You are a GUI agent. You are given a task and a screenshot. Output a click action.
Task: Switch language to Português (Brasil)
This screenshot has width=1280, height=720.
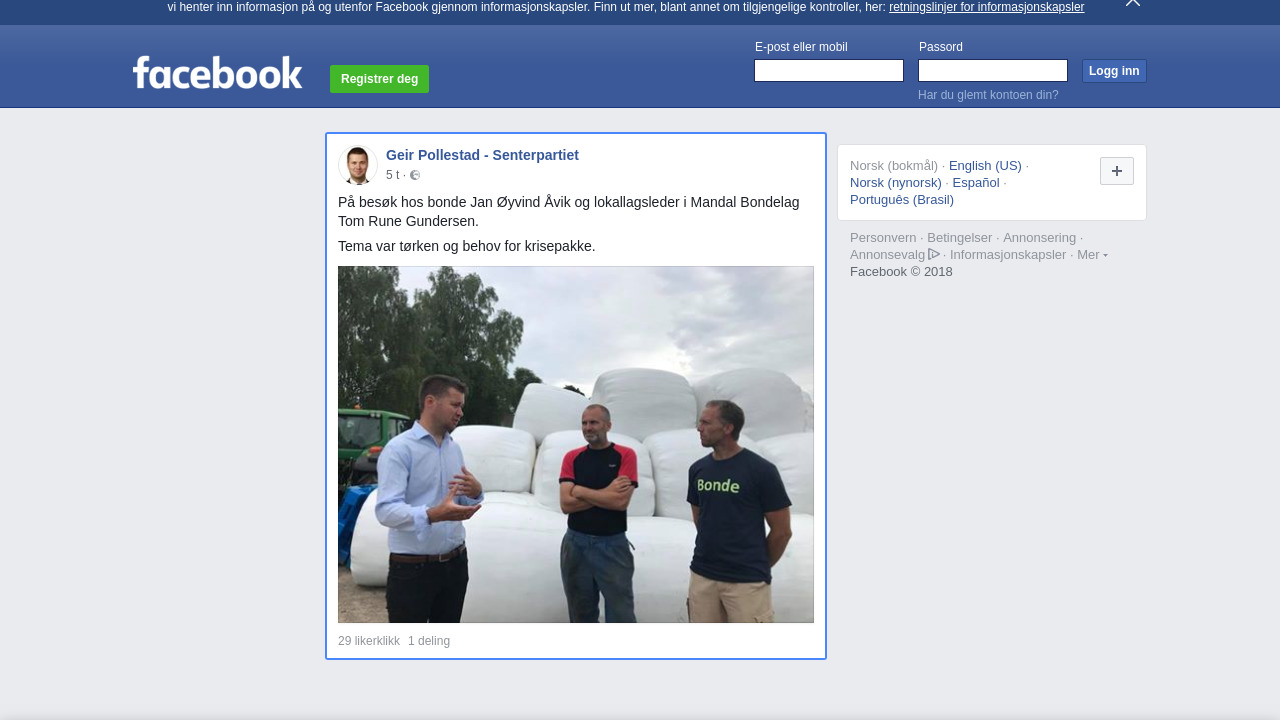click(x=902, y=200)
